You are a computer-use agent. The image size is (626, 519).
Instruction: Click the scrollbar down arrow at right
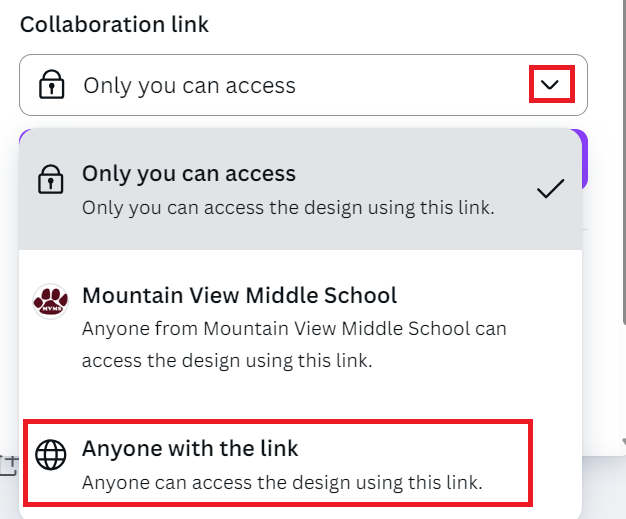624,441
